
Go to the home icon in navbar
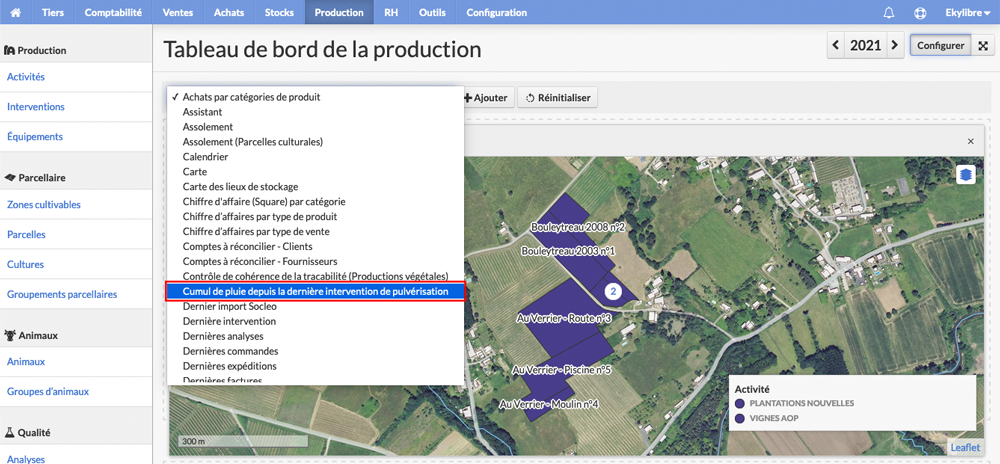pos(15,12)
